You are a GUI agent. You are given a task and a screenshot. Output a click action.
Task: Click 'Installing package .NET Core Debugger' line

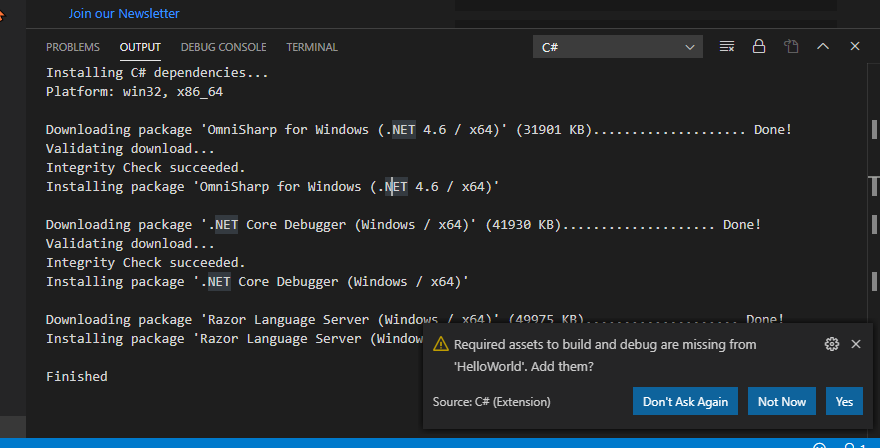(x=257, y=281)
